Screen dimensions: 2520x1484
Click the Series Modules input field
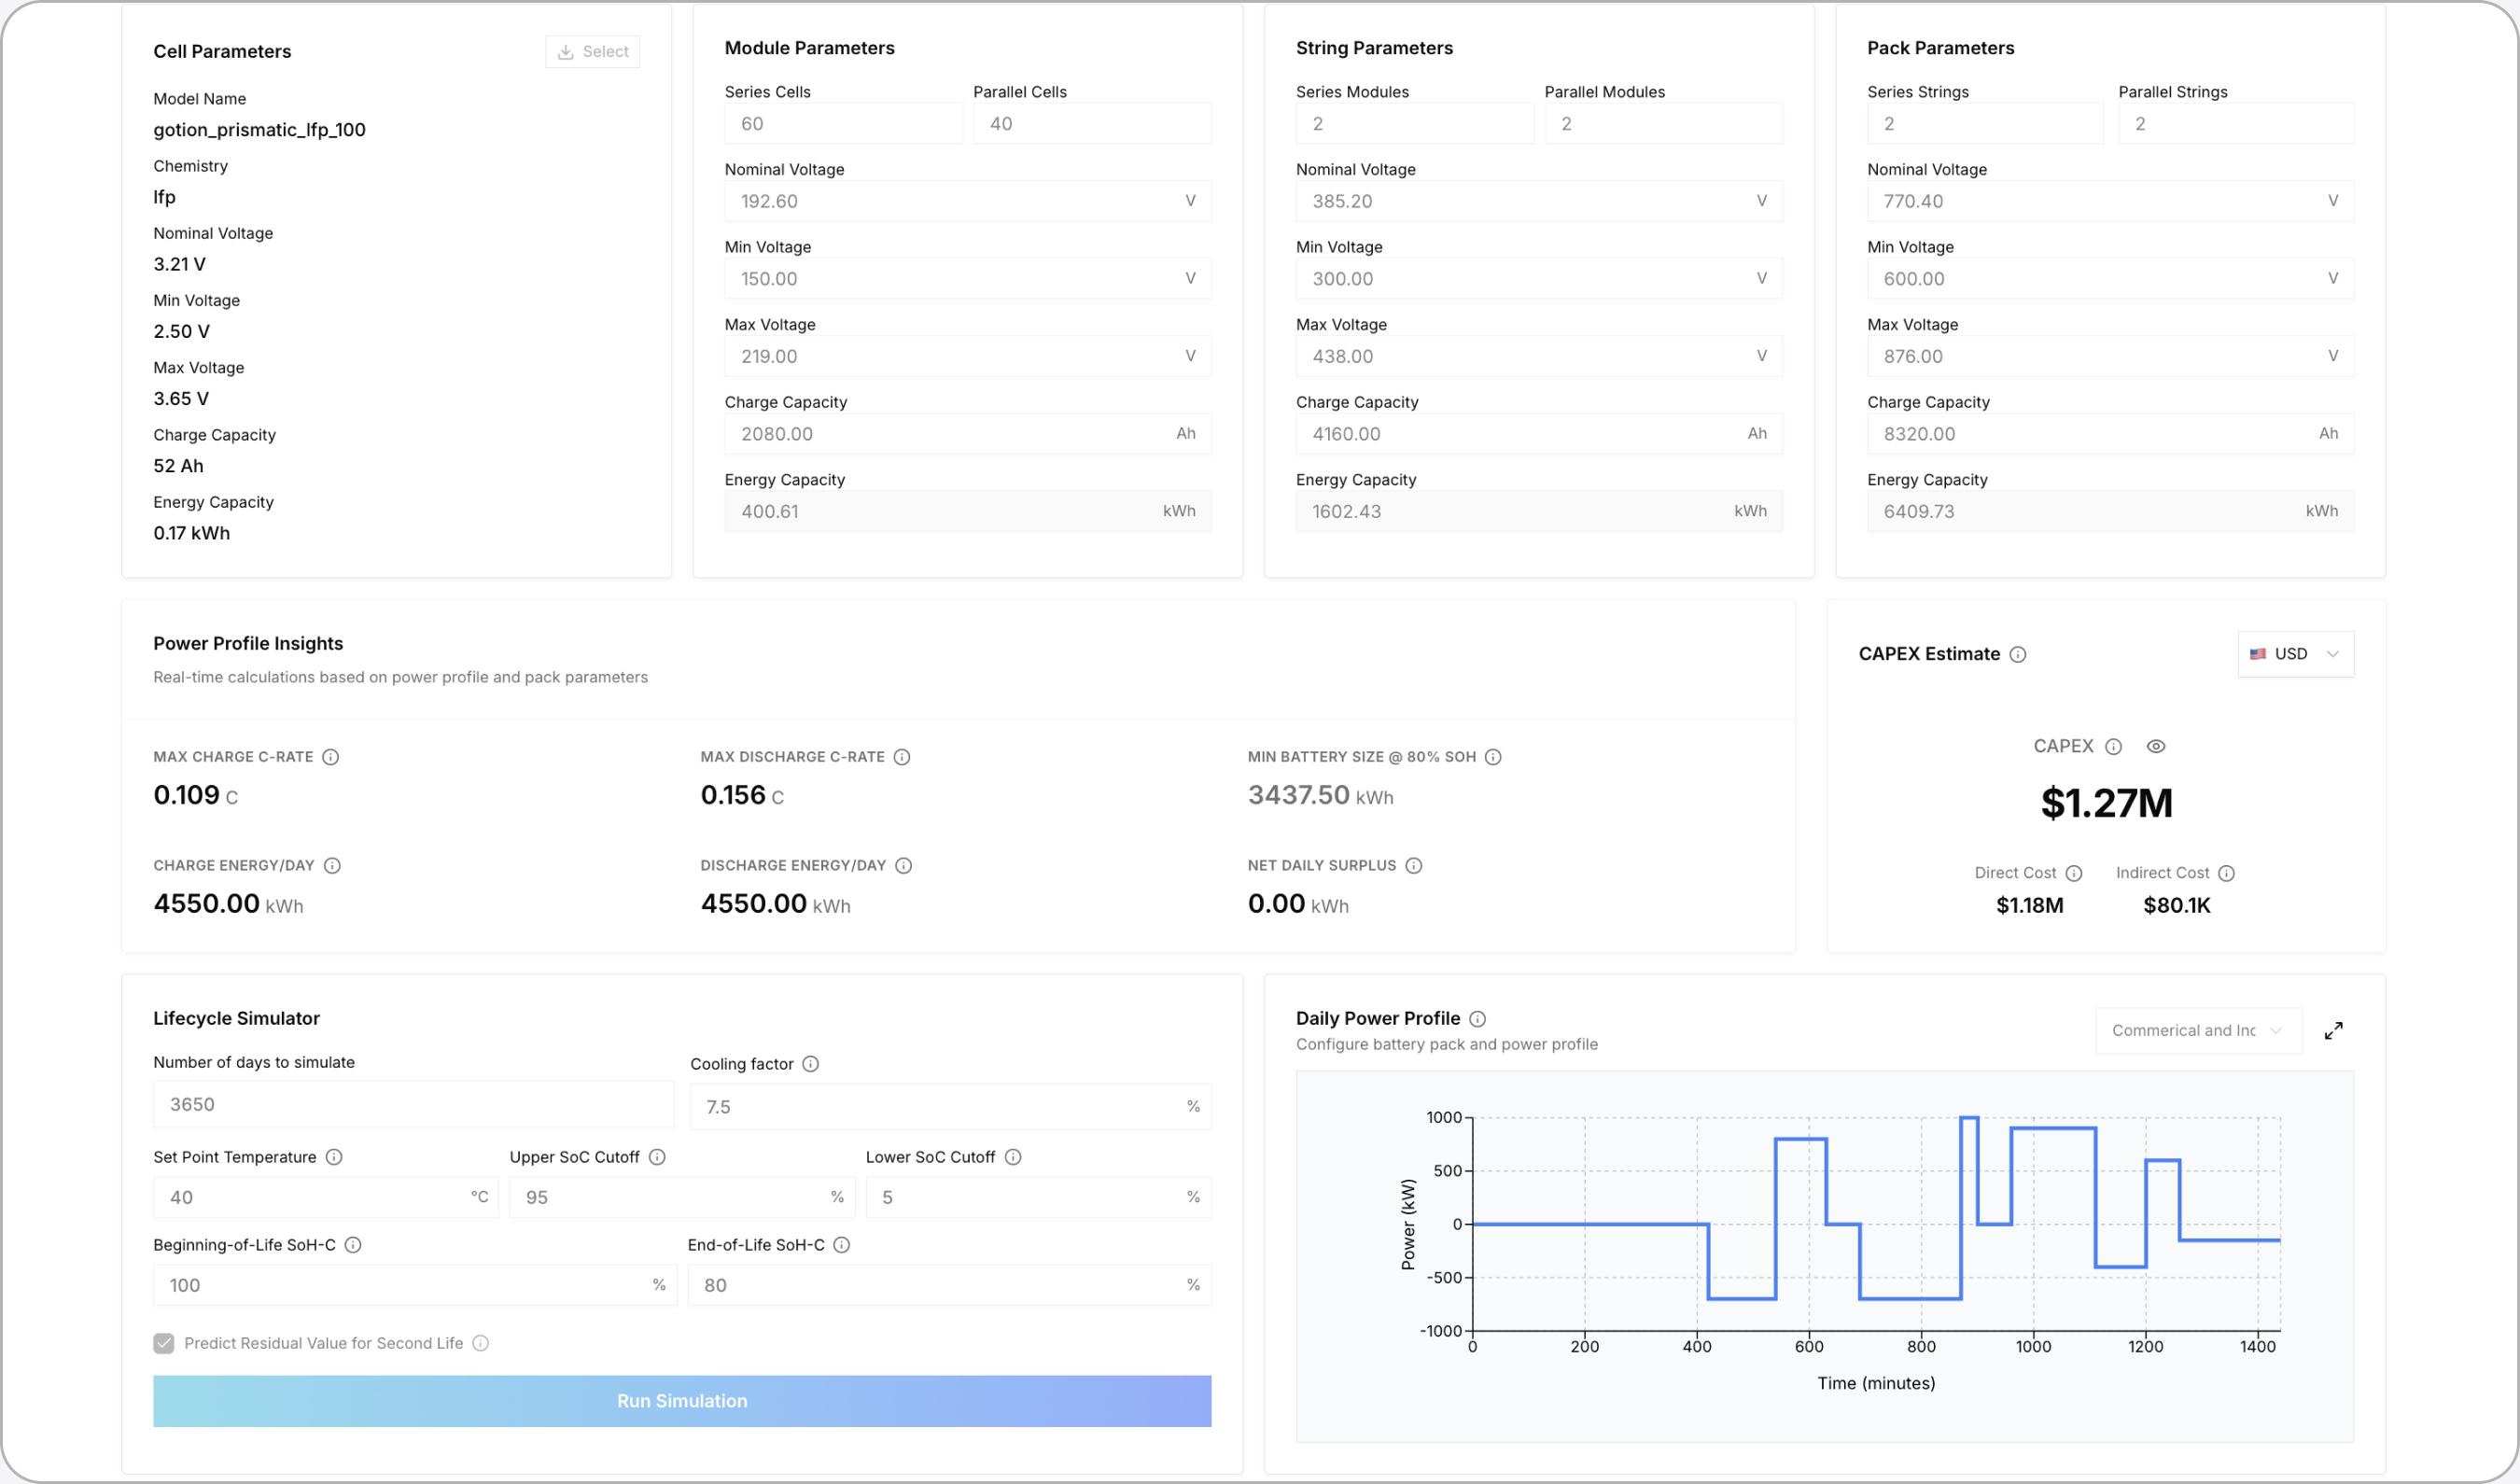click(1415, 124)
